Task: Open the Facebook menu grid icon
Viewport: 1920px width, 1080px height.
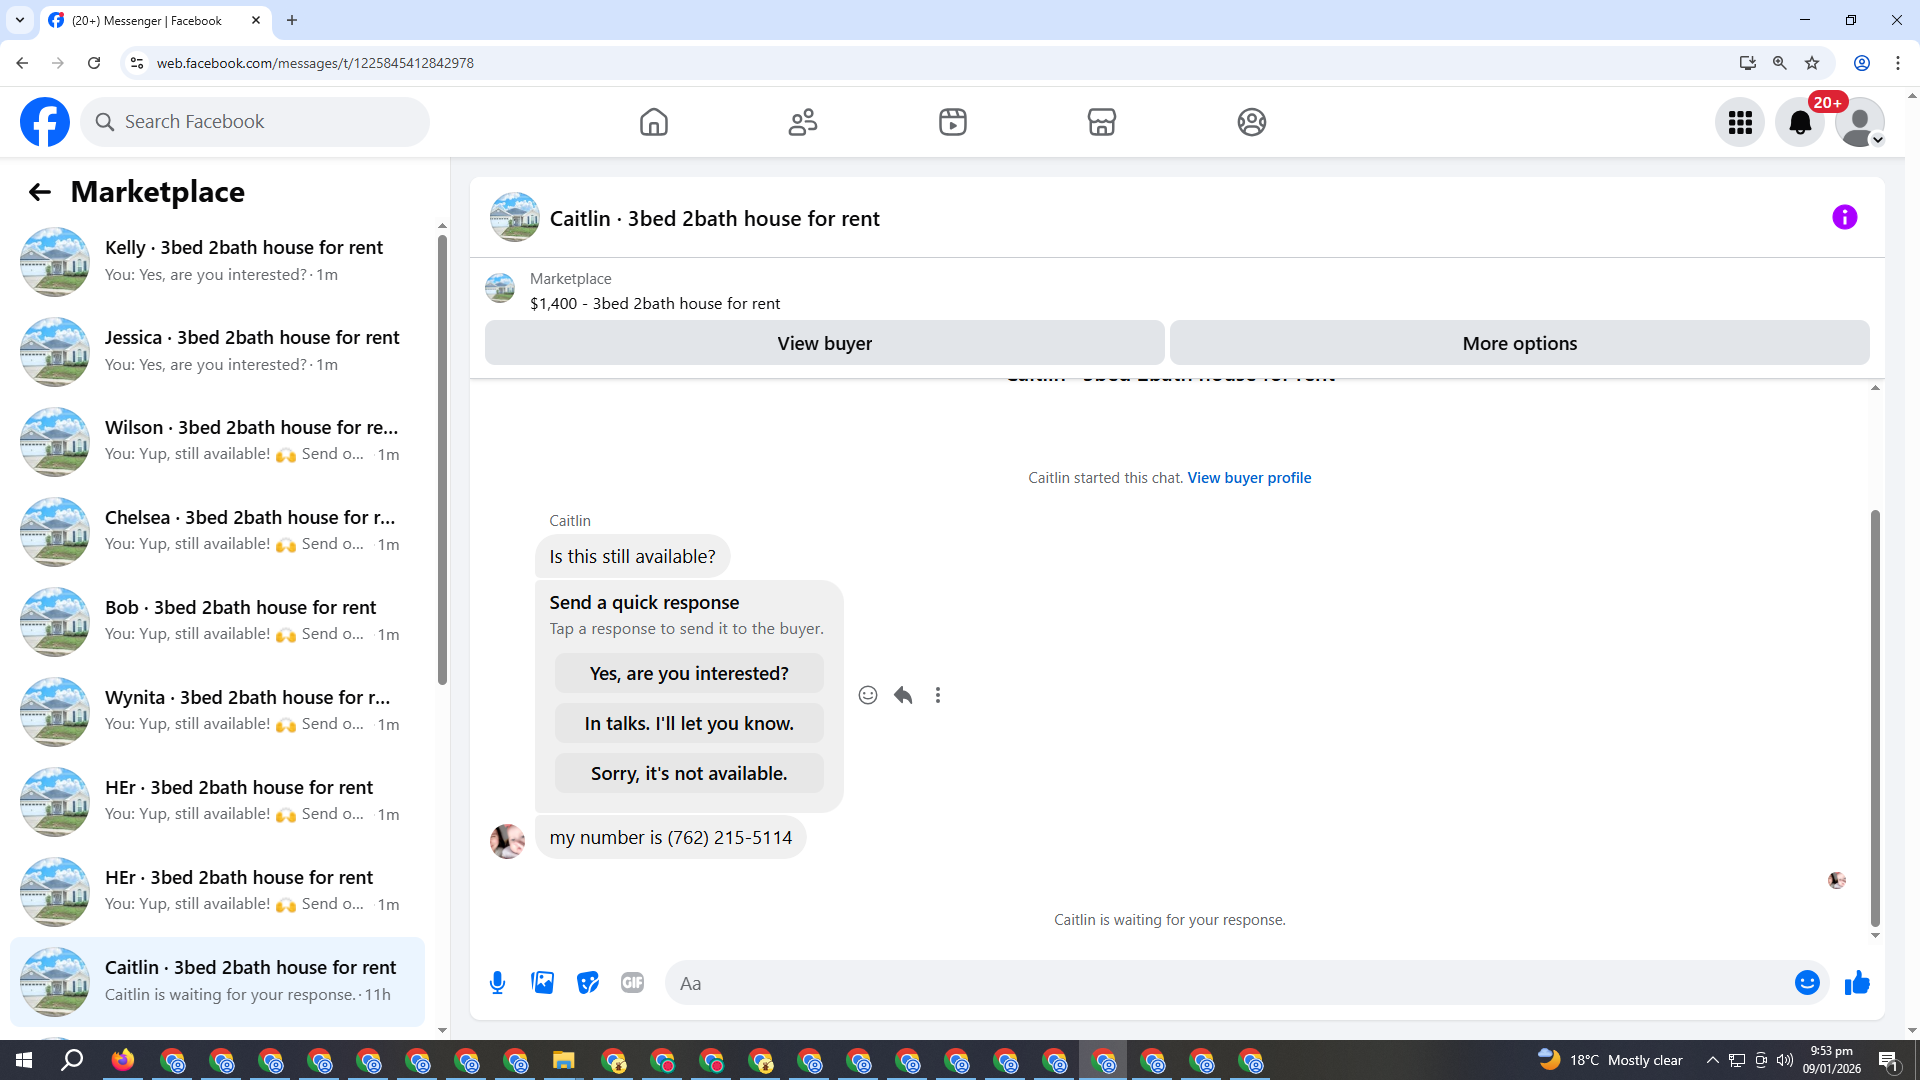Action: pyautogui.click(x=1740, y=122)
